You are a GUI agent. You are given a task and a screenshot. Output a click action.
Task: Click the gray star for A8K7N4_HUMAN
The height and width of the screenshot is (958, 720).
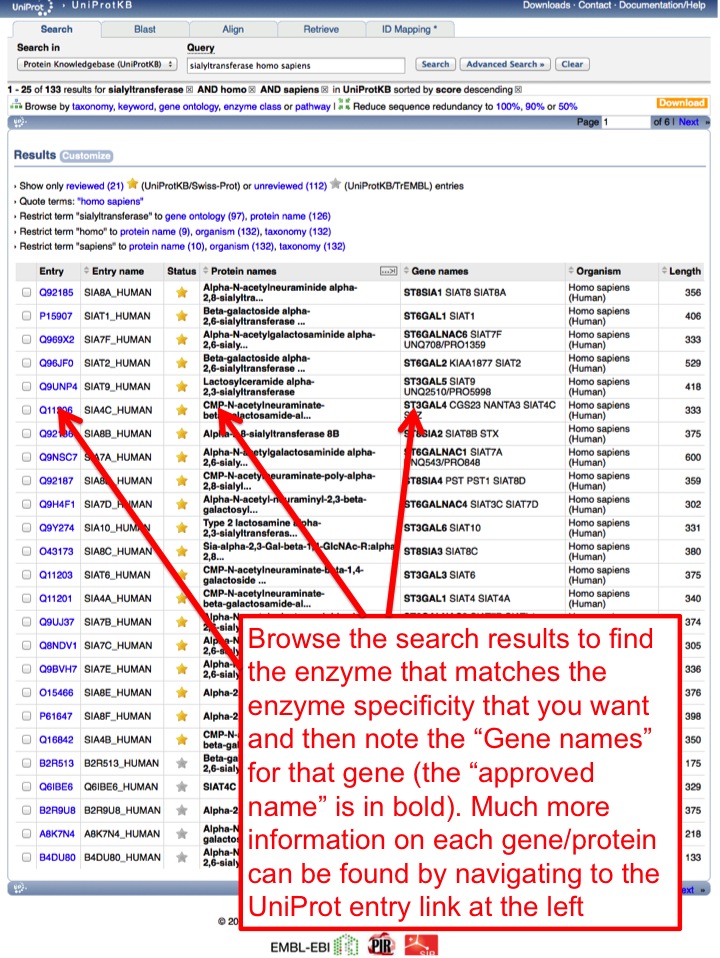click(x=182, y=834)
